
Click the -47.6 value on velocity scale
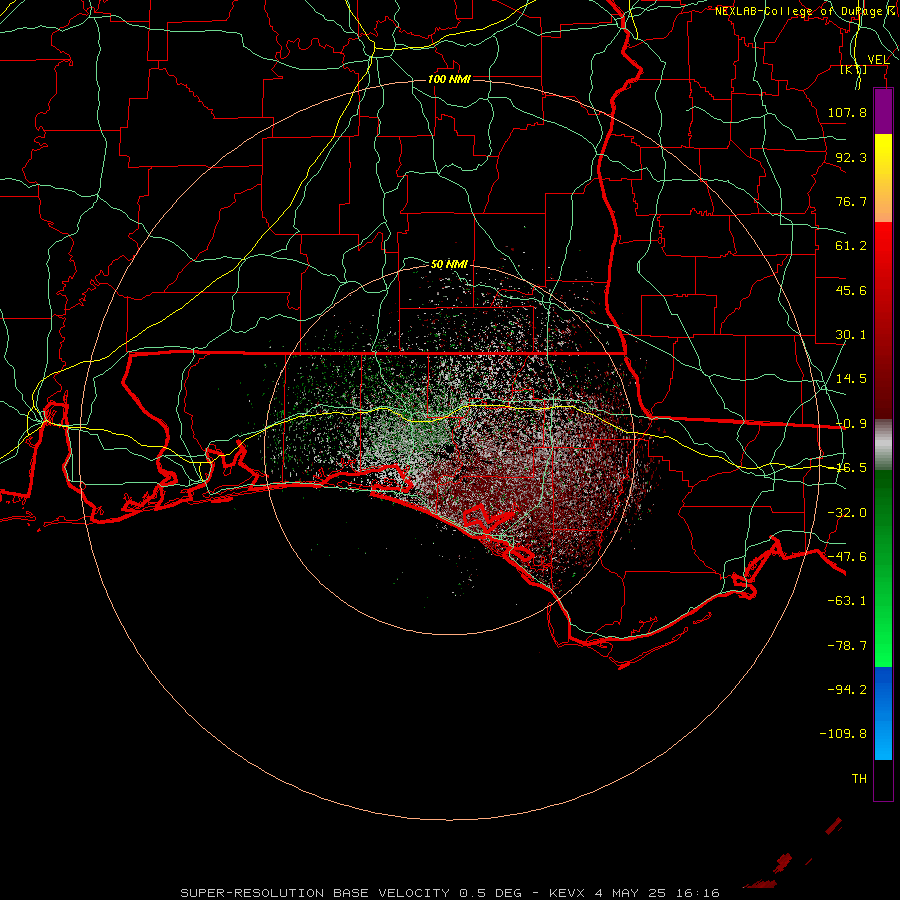[847, 557]
